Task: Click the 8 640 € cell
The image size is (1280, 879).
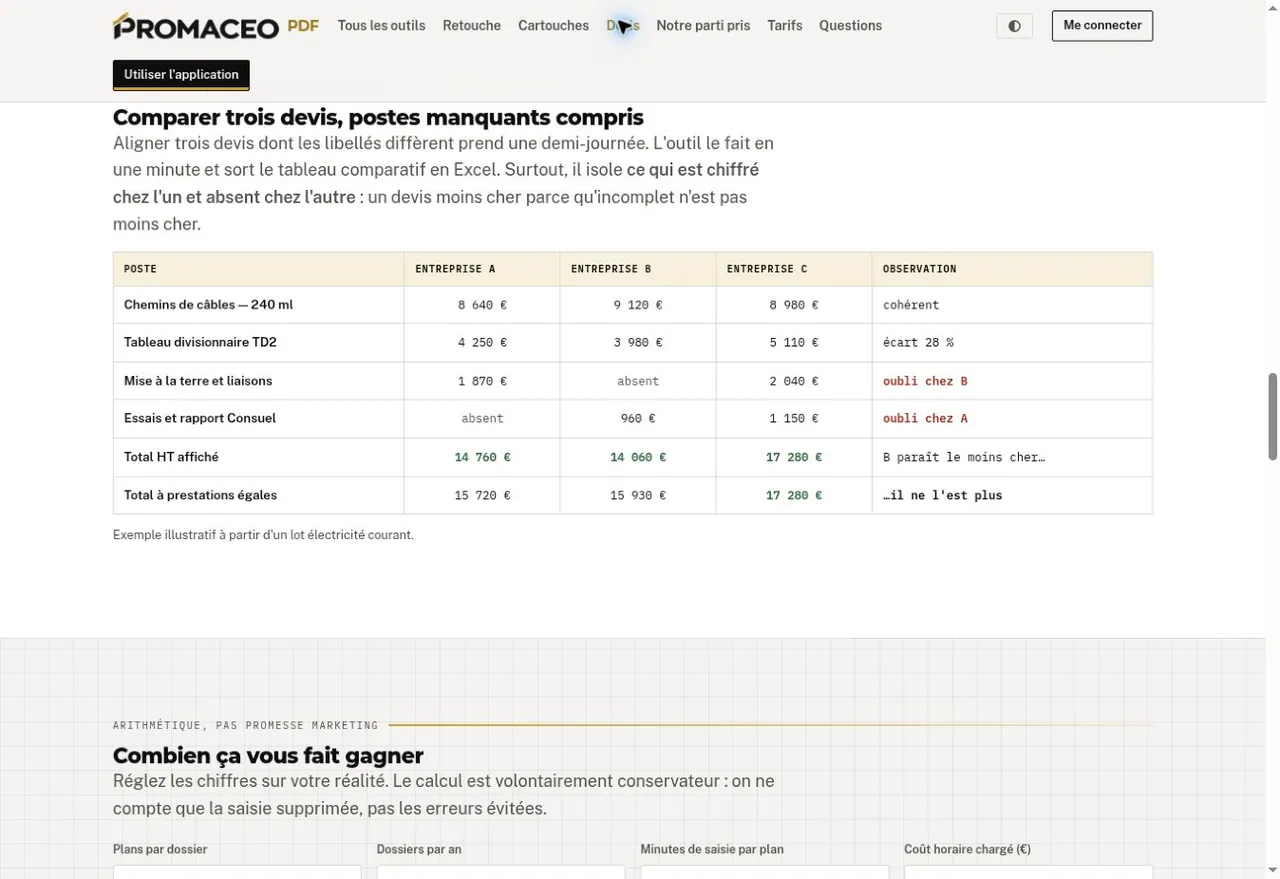Action: [x=482, y=305]
